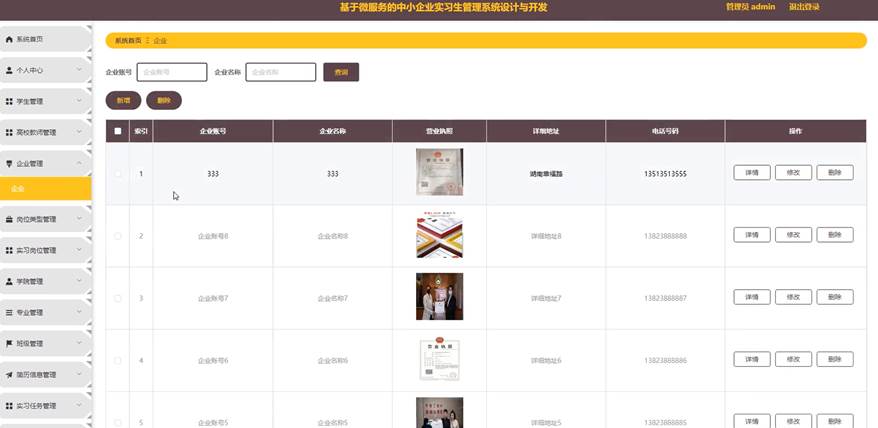The height and width of the screenshot is (428, 878).
Task: Click the 查询 search button
Action: [341, 72]
